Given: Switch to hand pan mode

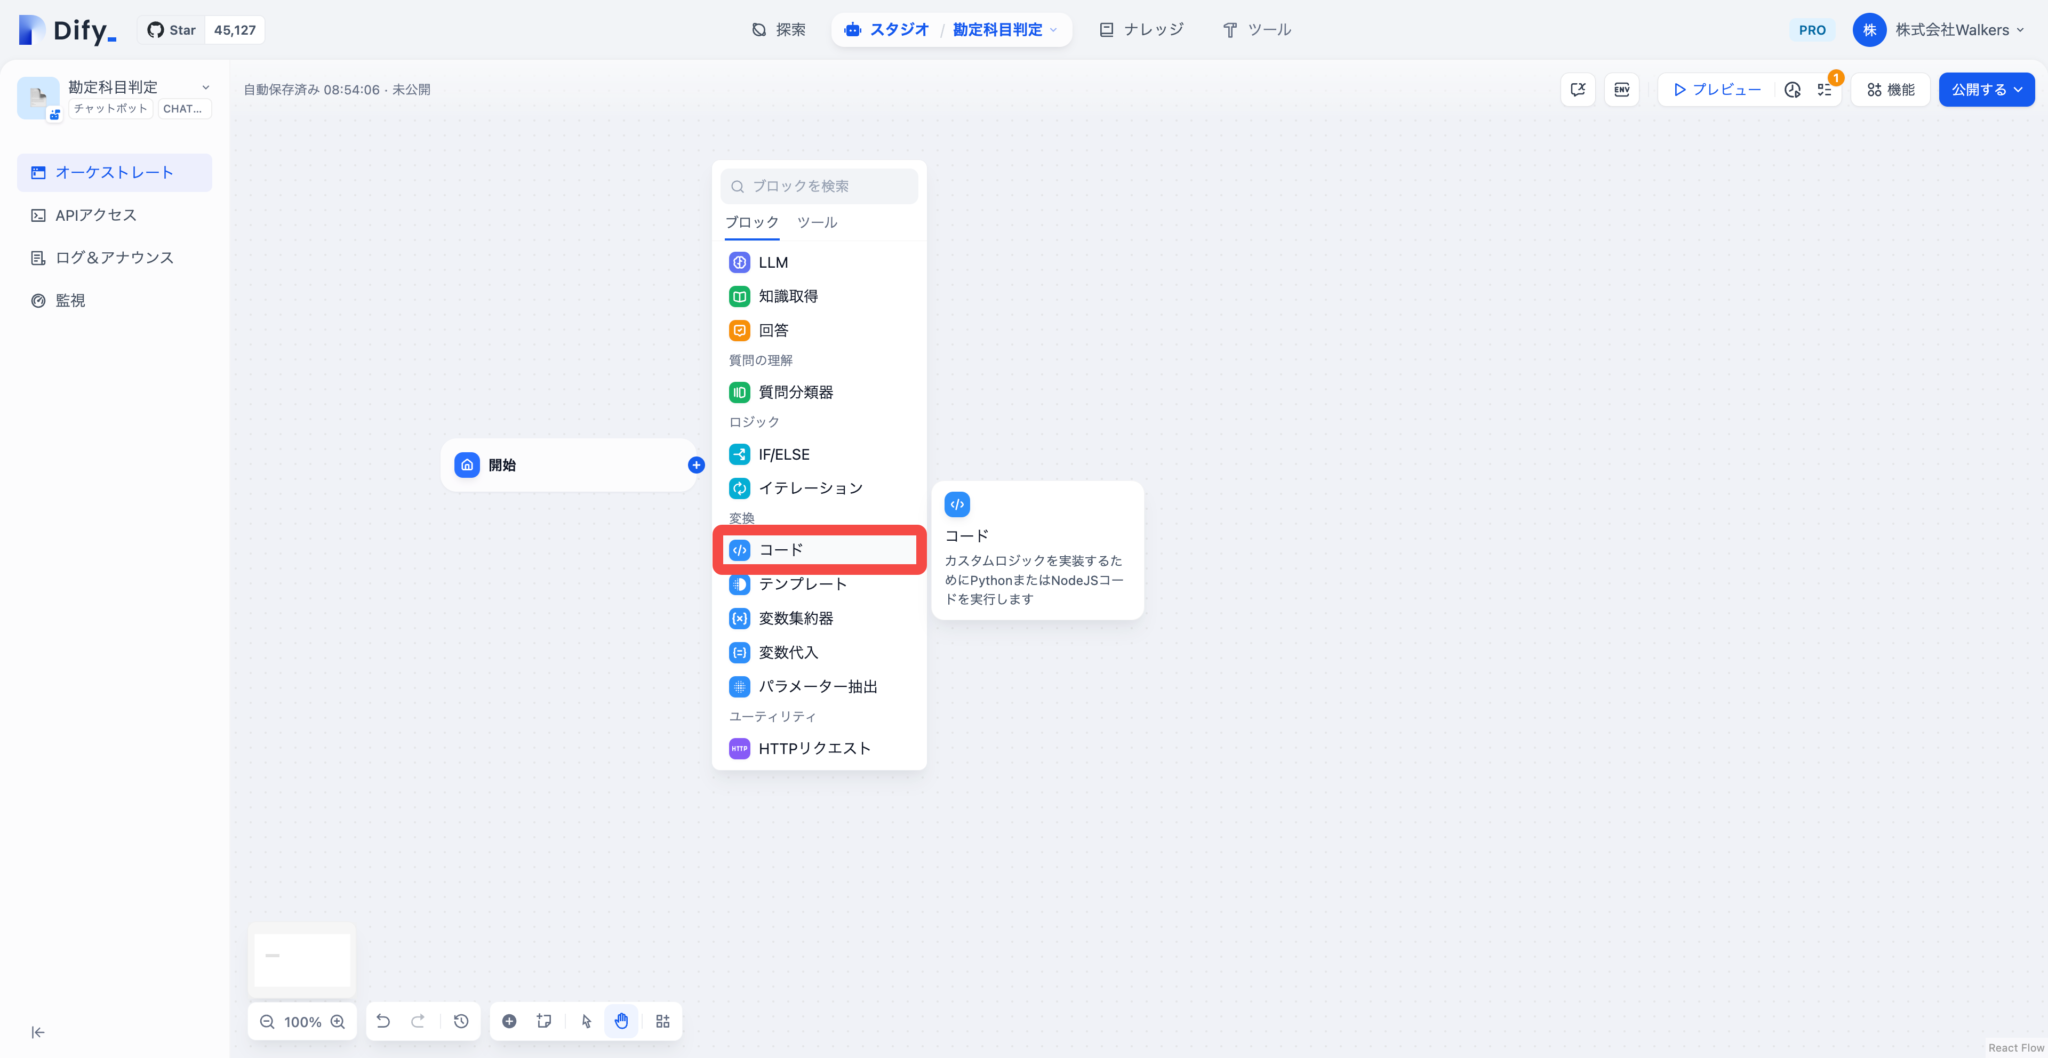Looking at the screenshot, I should pos(622,1021).
